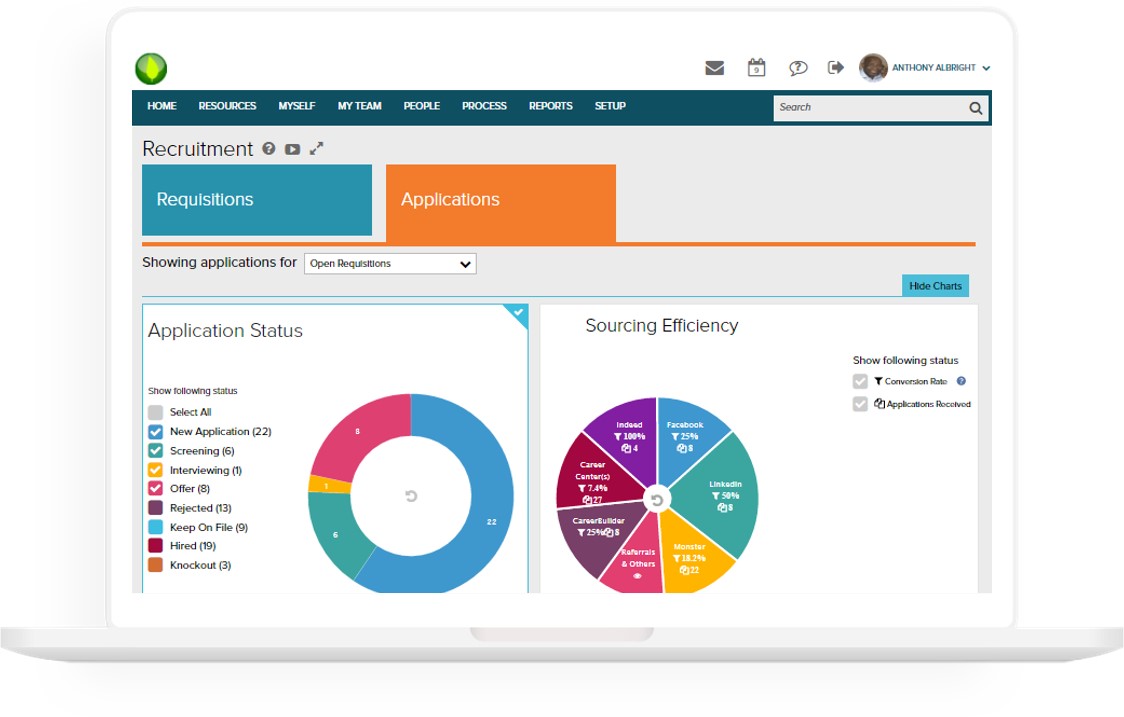Screen dimensions: 1124x717
Task: Reset the Application Status donut chart
Action: pyautogui.click(x=411, y=496)
